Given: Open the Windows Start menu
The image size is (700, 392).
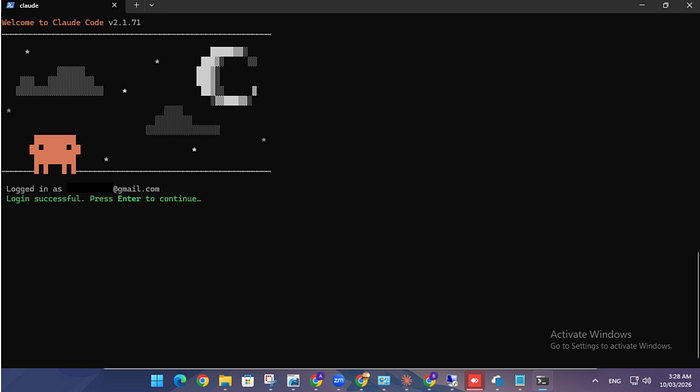Looking at the screenshot, I should coord(157,381).
